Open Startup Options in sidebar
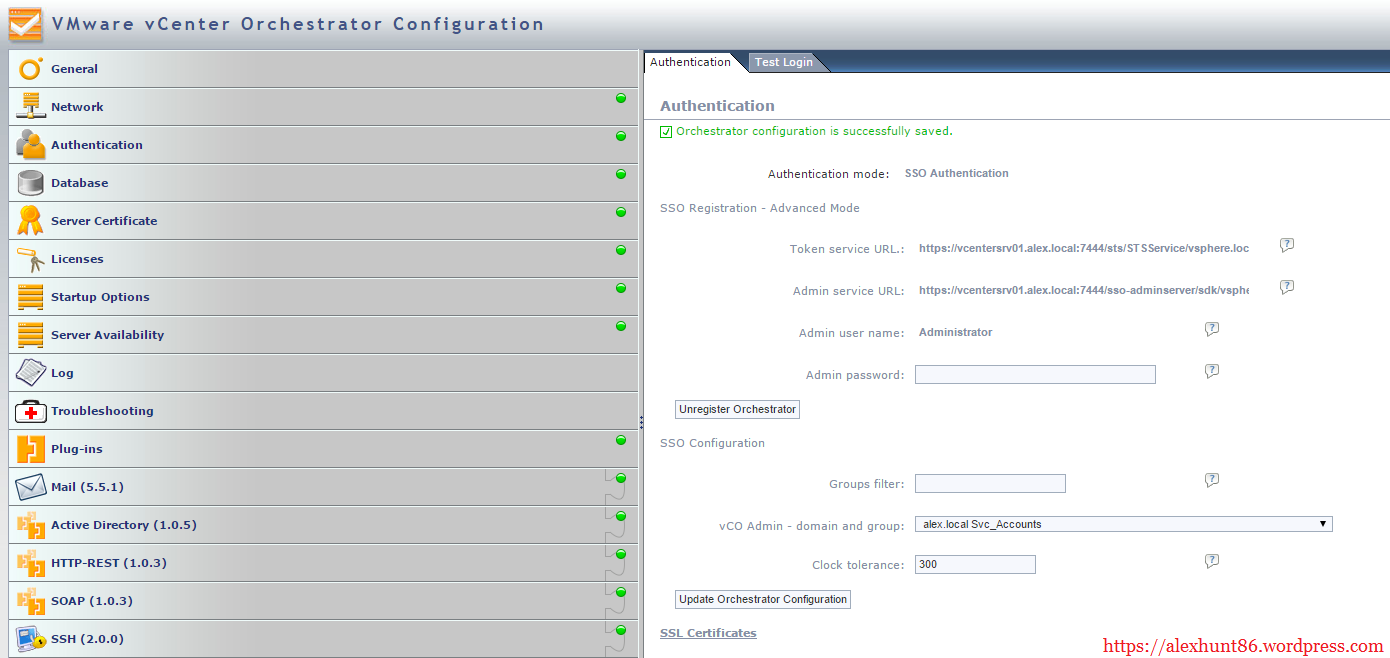Image resolution: width=1390 pixels, height=658 pixels. point(100,297)
